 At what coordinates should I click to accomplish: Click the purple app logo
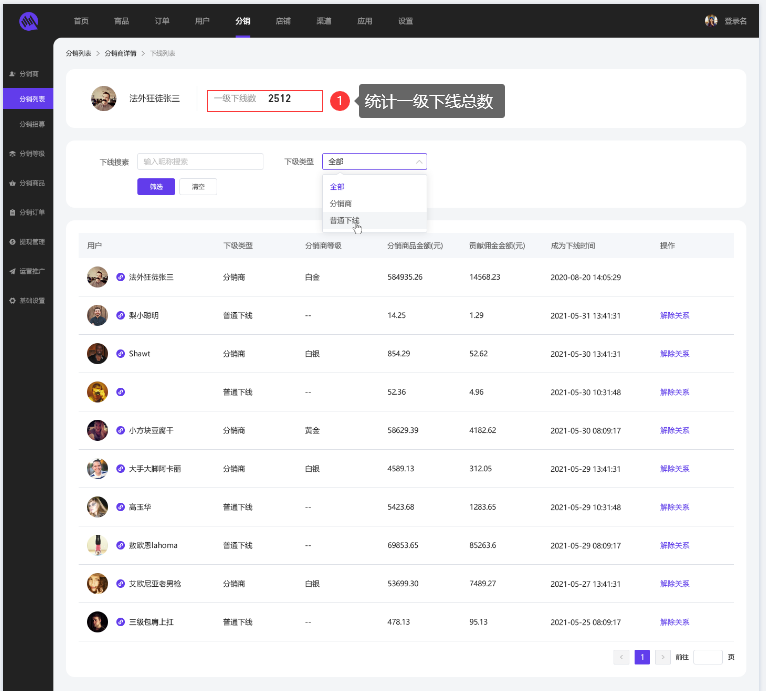tap(28, 21)
